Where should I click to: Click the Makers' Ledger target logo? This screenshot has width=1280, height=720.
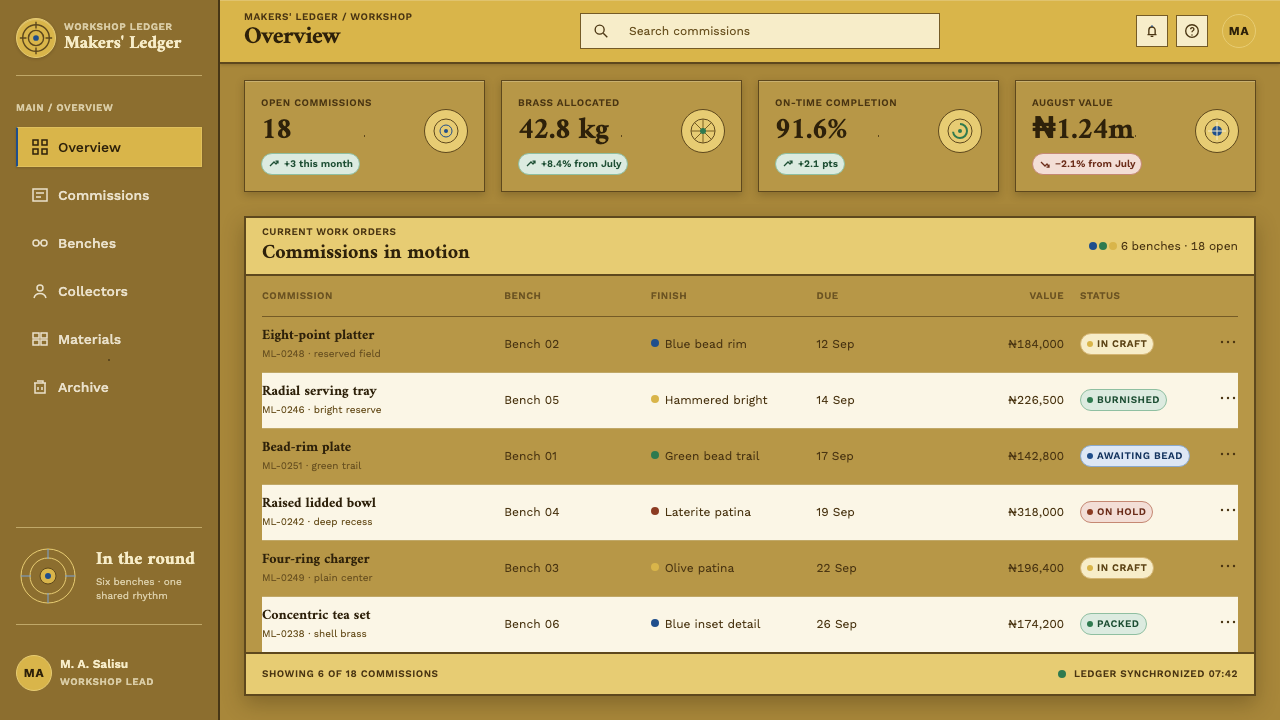(36, 38)
